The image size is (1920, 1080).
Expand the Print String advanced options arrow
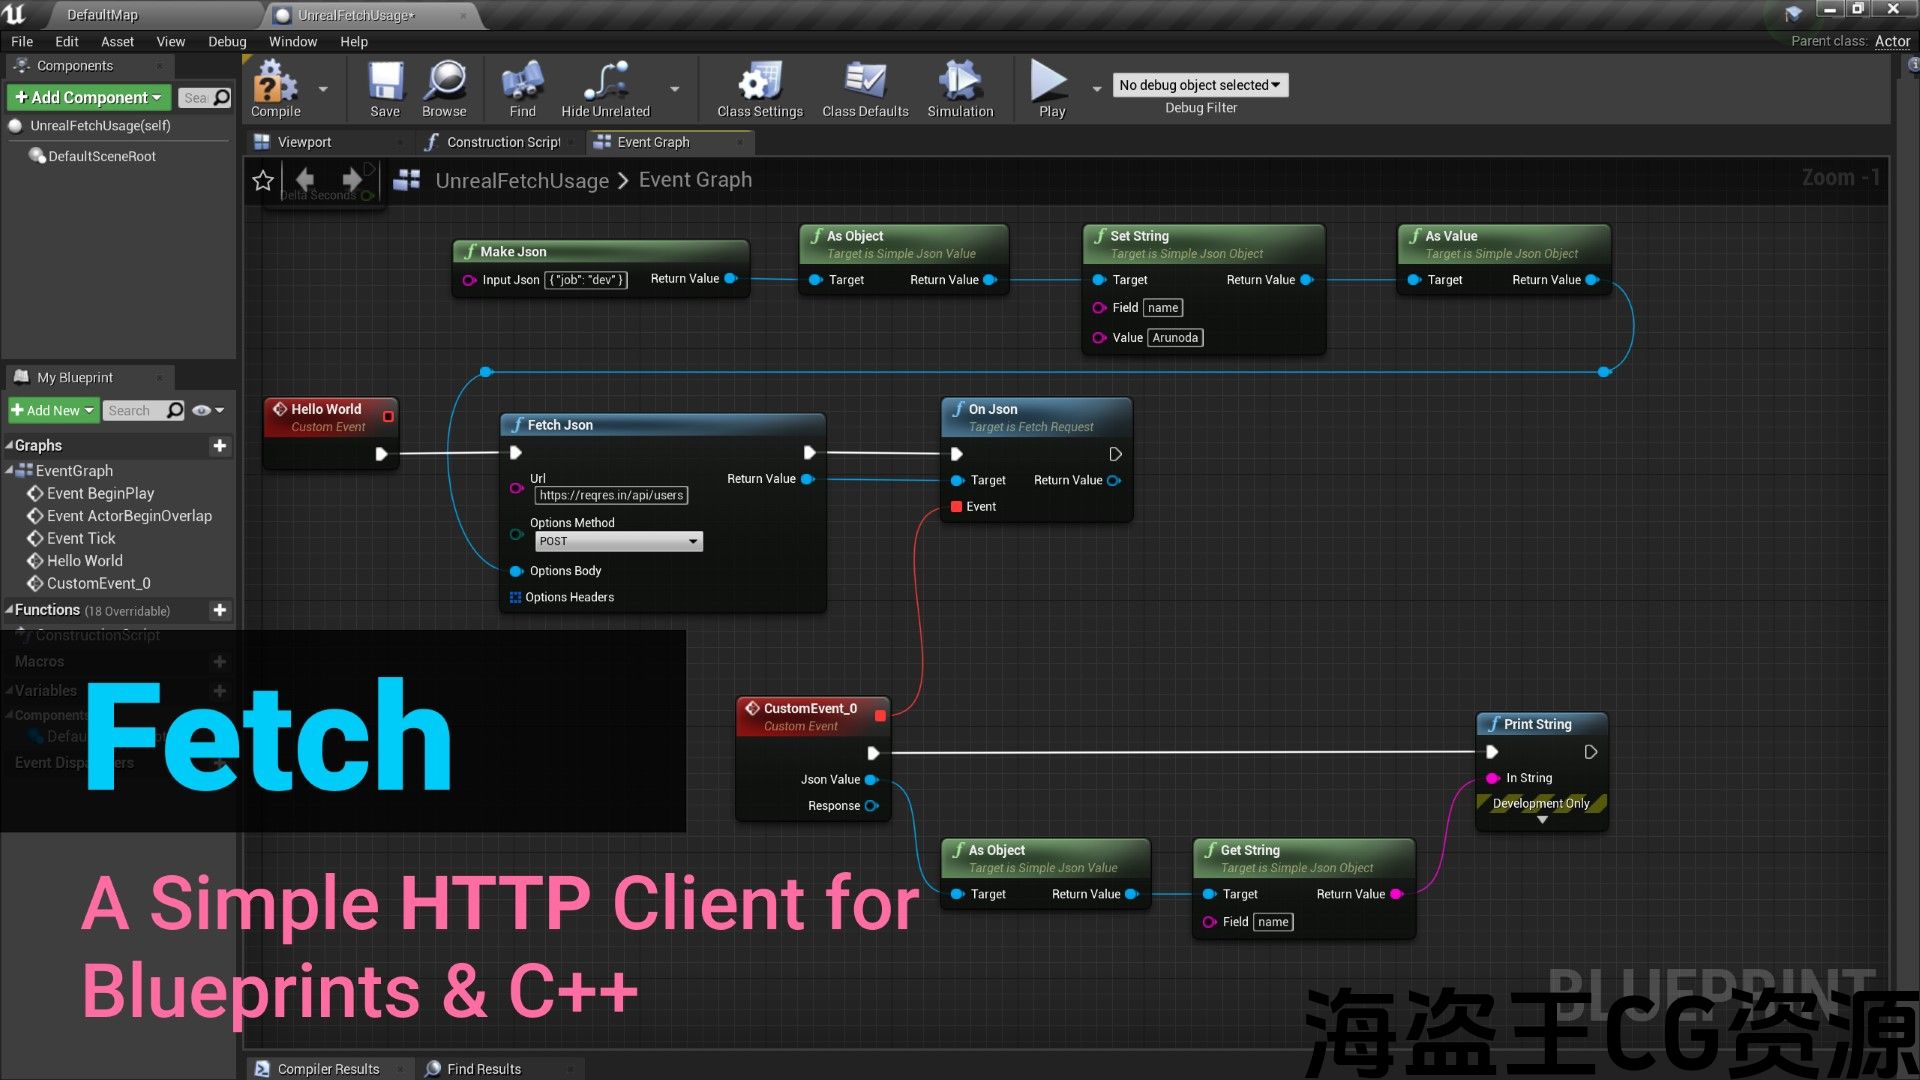point(1542,820)
